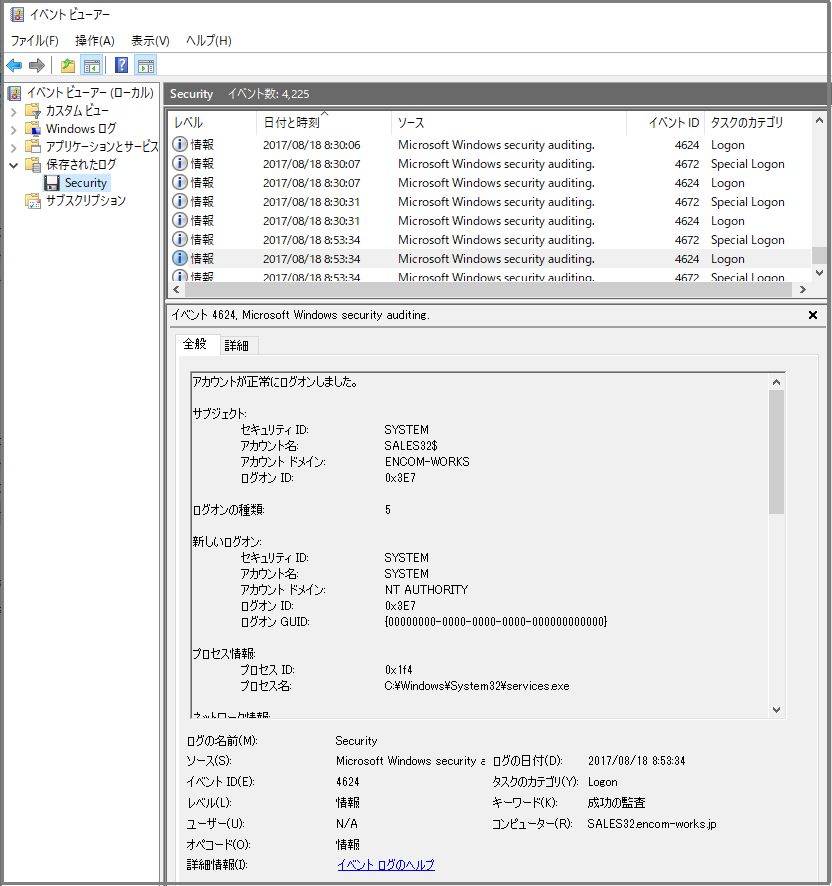Image resolution: width=832 pixels, height=886 pixels.
Task: Collapse the 保存されたログ tree node
Action: click(14, 165)
